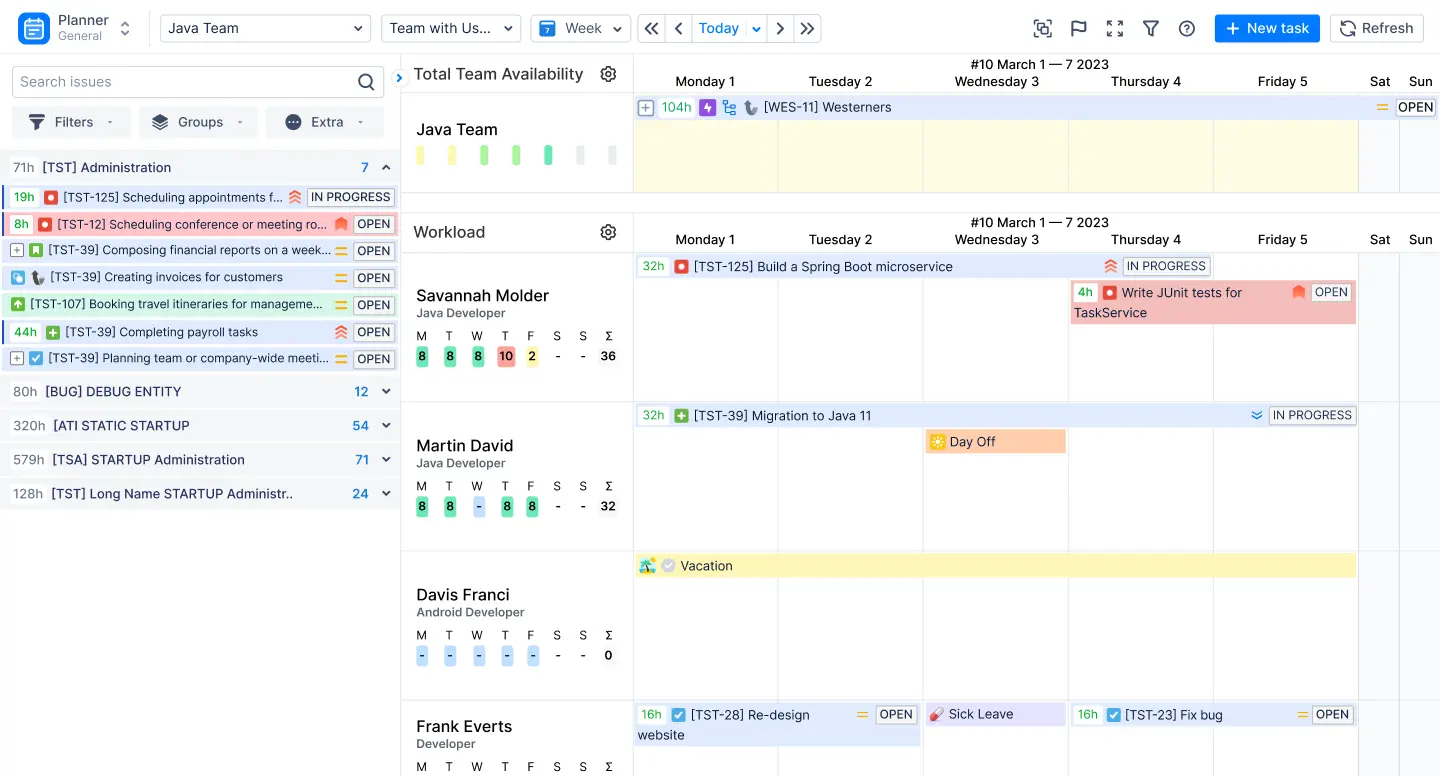
Task: Open the focus/scan view icon in top toolbar
Action: (x=1043, y=29)
